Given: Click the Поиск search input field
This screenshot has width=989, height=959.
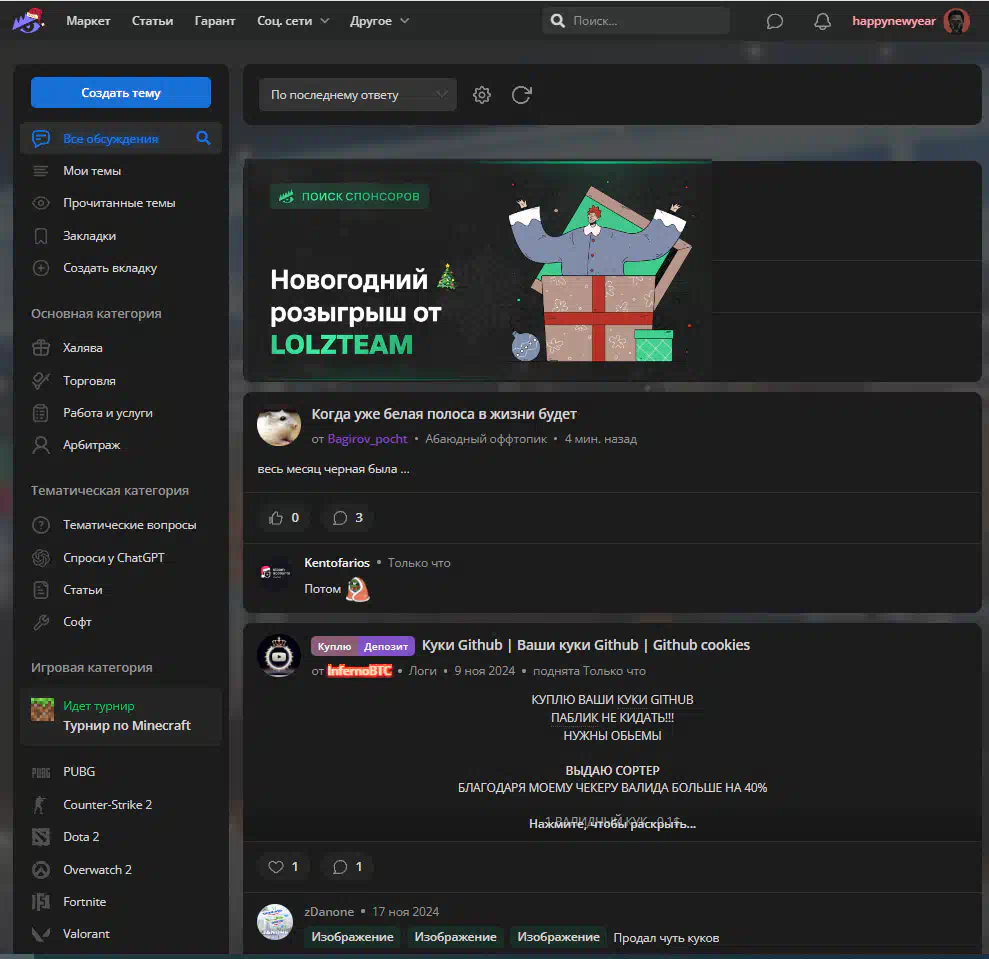Looking at the screenshot, I should point(636,21).
